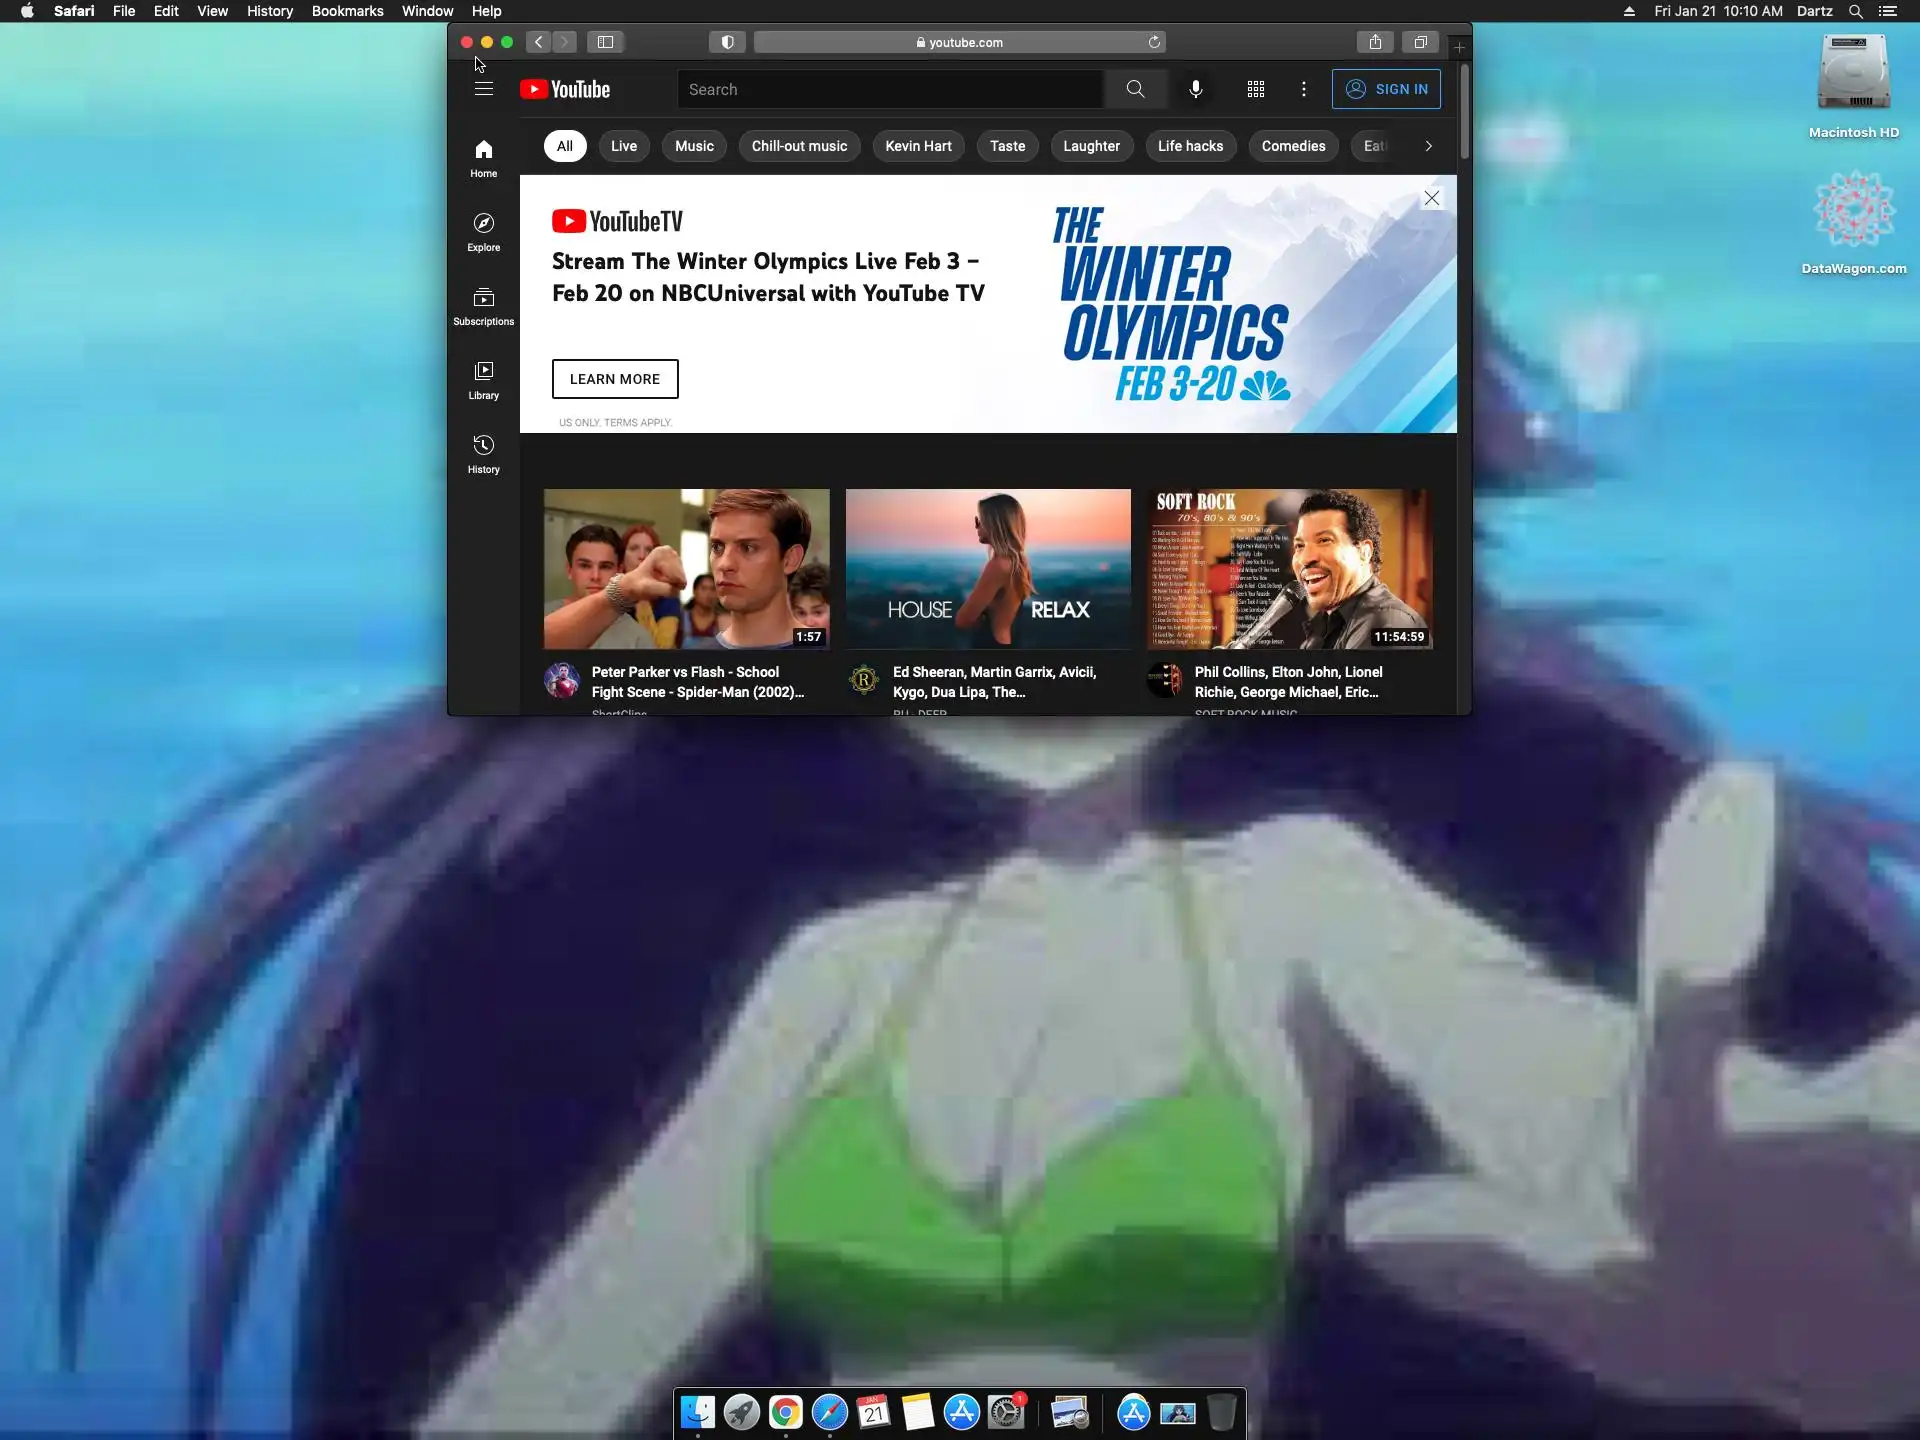Viewport: 1920px width, 1440px height.
Task: Click the SIGN IN button
Action: point(1386,89)
